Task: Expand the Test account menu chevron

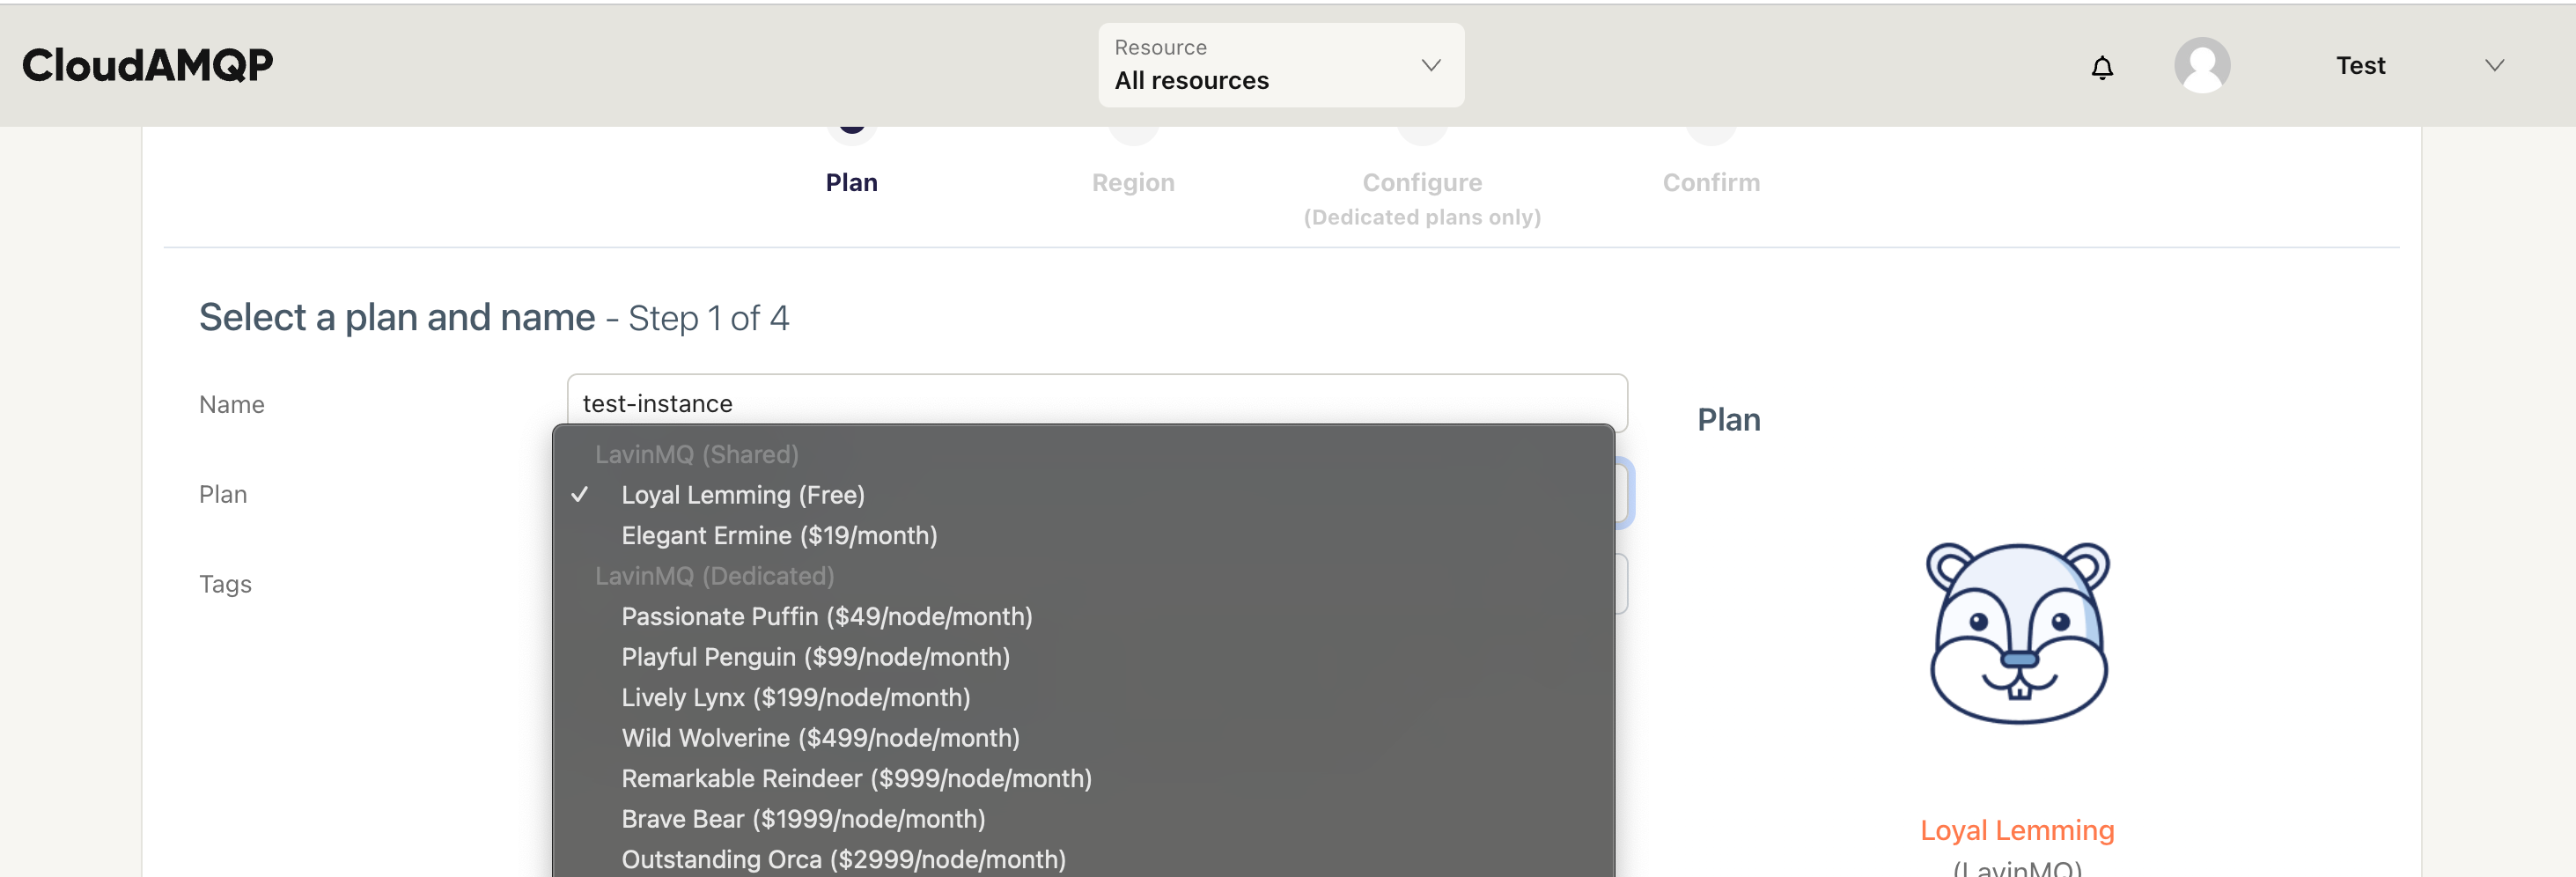Action: coord(2494,66)
